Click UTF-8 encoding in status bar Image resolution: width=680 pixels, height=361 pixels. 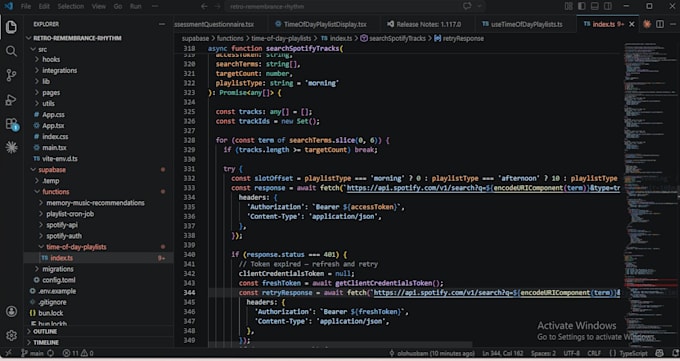click(572, 353)
